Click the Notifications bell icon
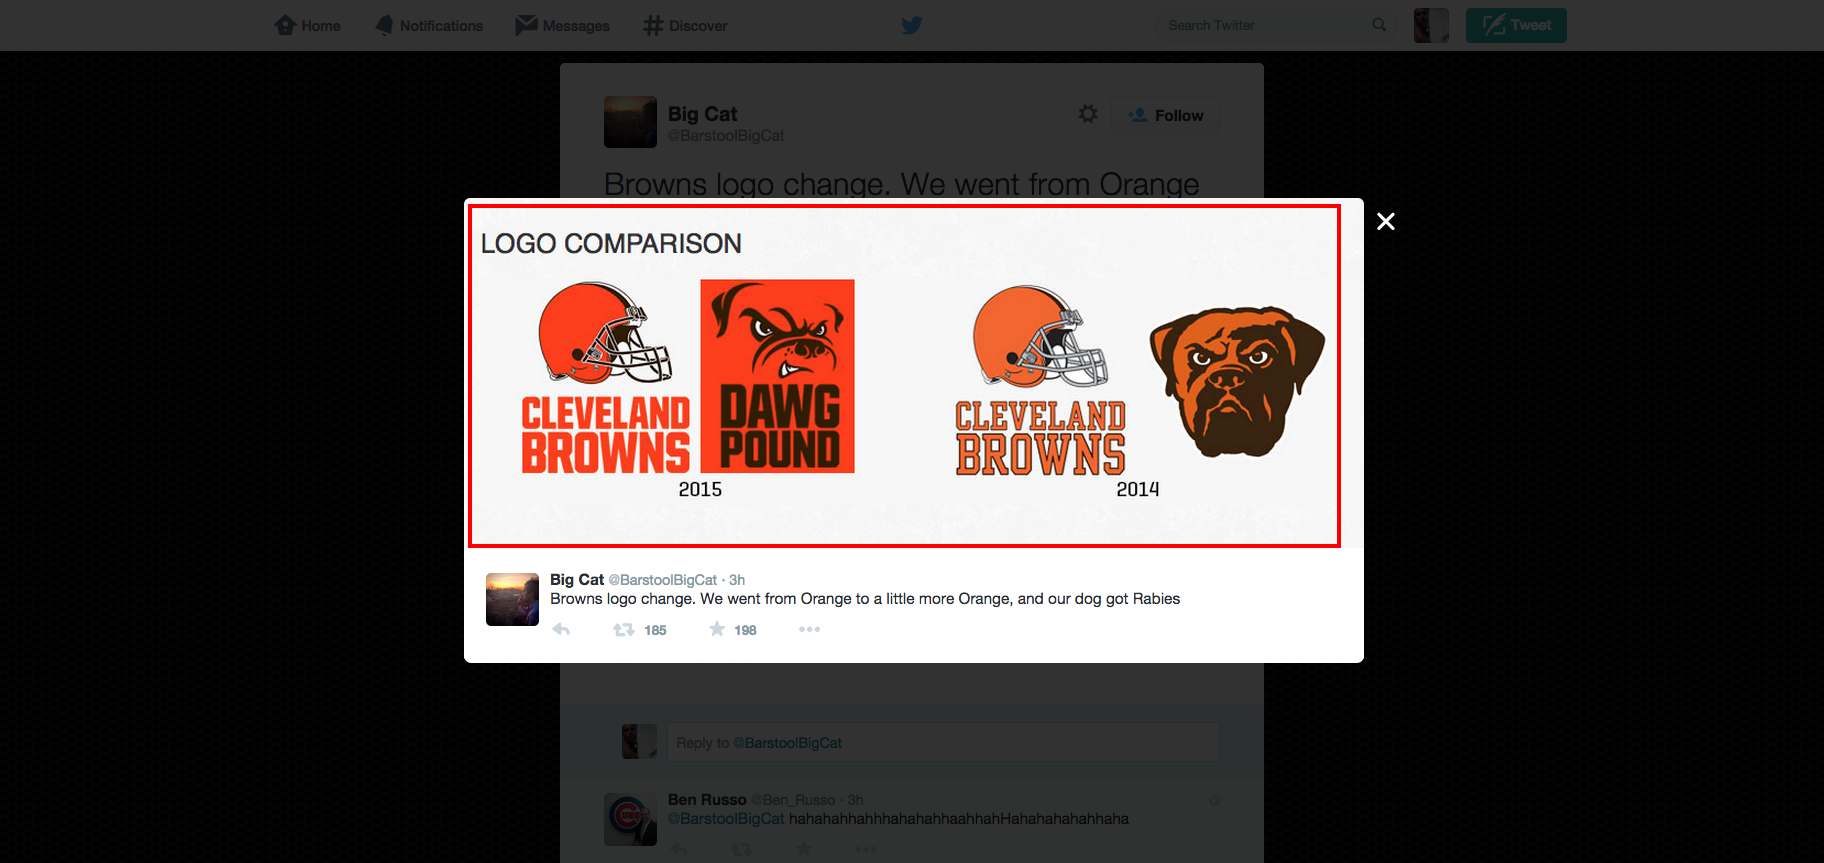Viewport: 1824px width, 863px height. tap(385, 25)
